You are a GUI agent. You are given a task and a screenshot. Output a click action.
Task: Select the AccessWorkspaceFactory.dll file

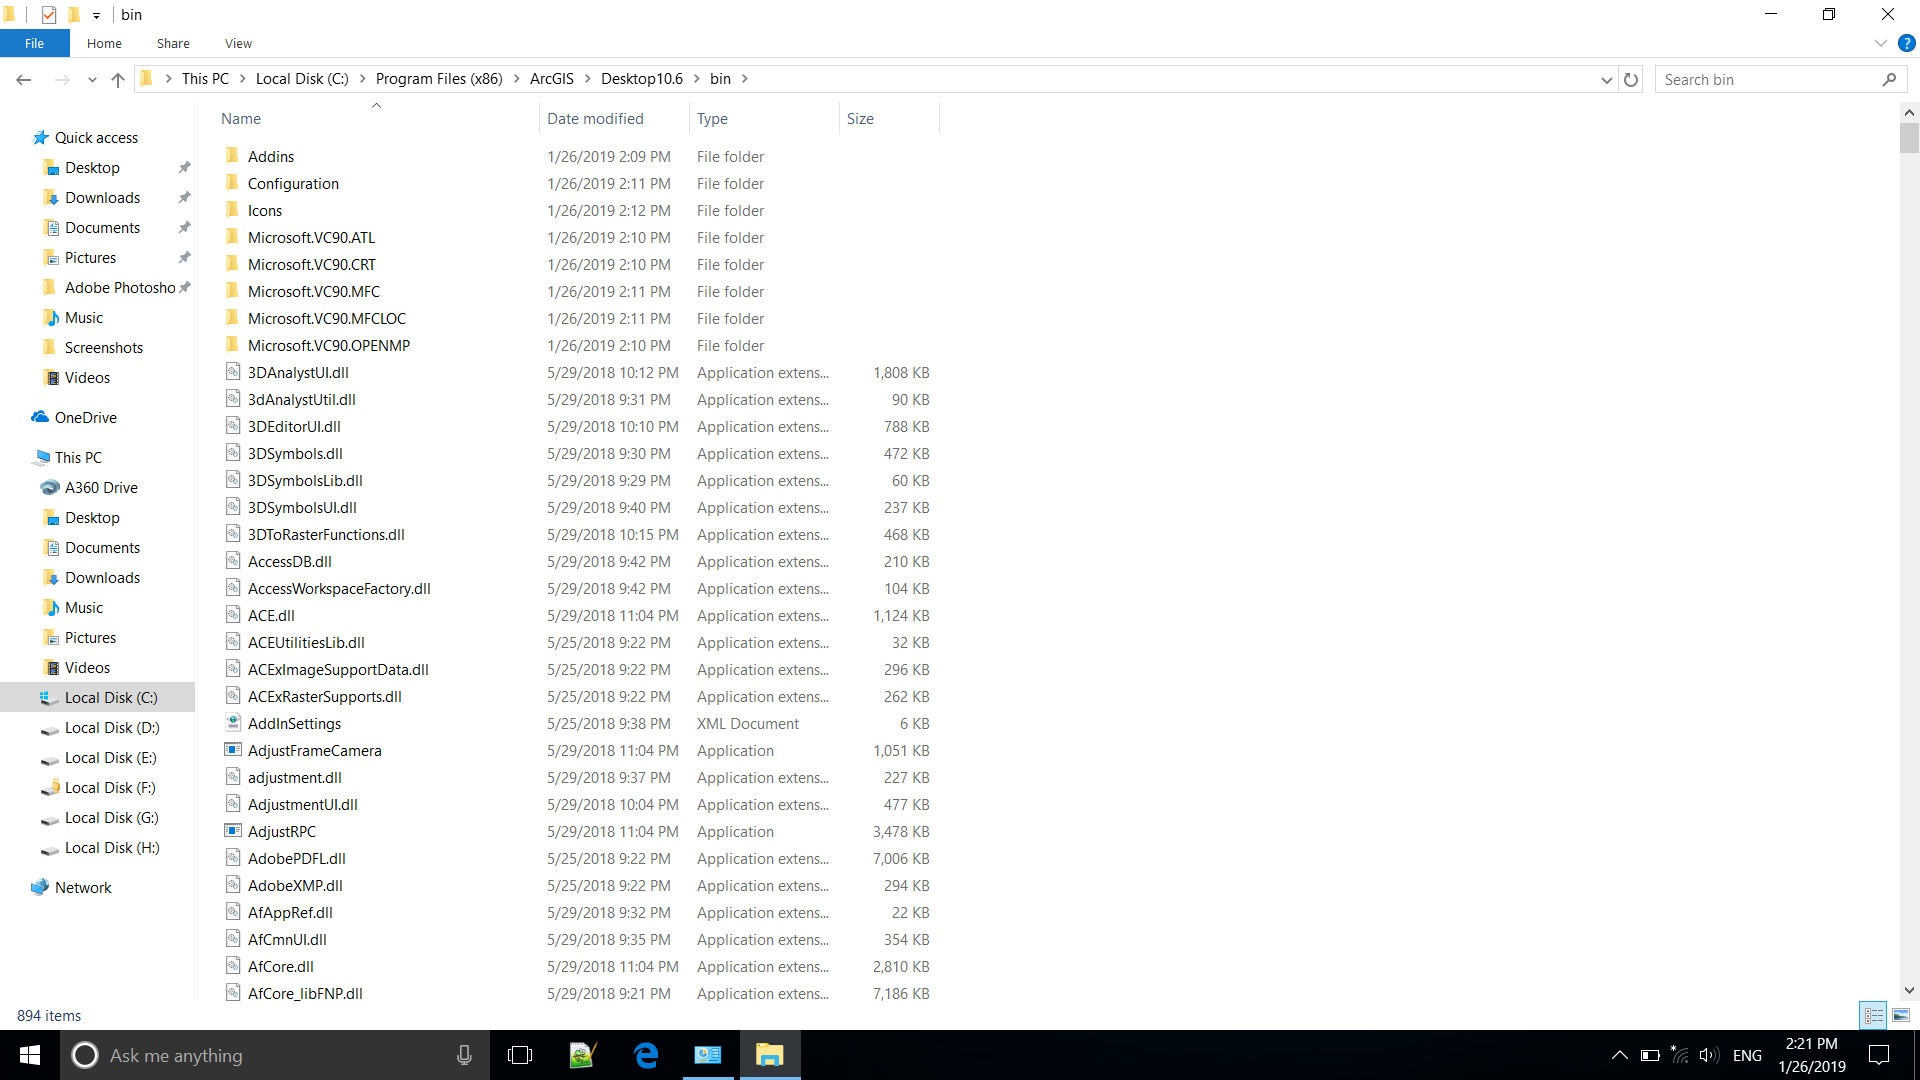338,588
